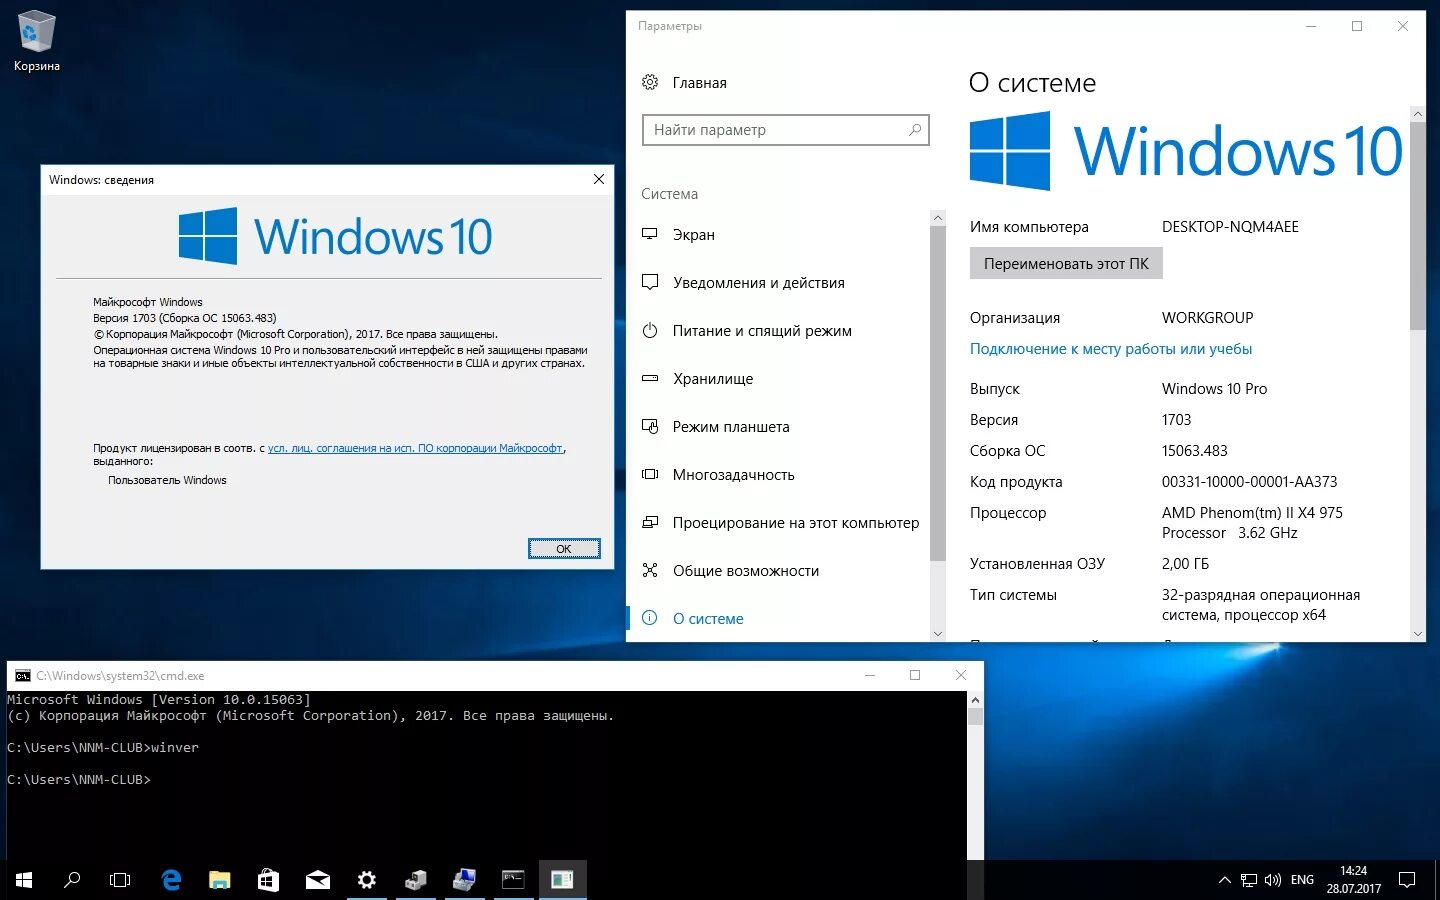The width and height of the screenshot is (1440, 900).
Task: Click the Питание power icon
Action: pos(650,330)
